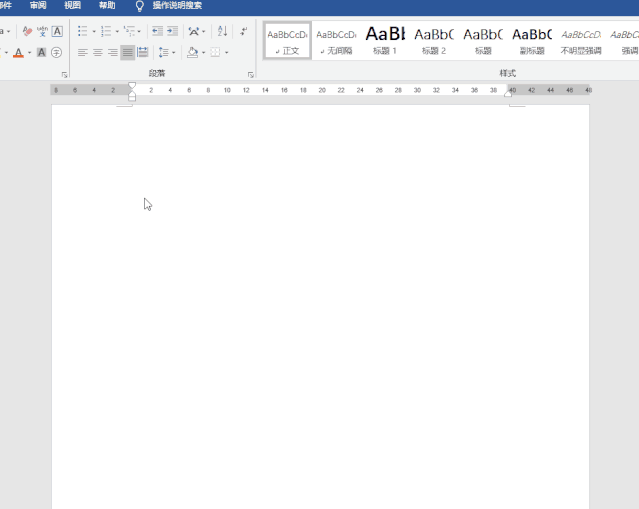Open enclosed character circle icon
Image resolution: width=639 pixels, height=509 pixels.
57,52
